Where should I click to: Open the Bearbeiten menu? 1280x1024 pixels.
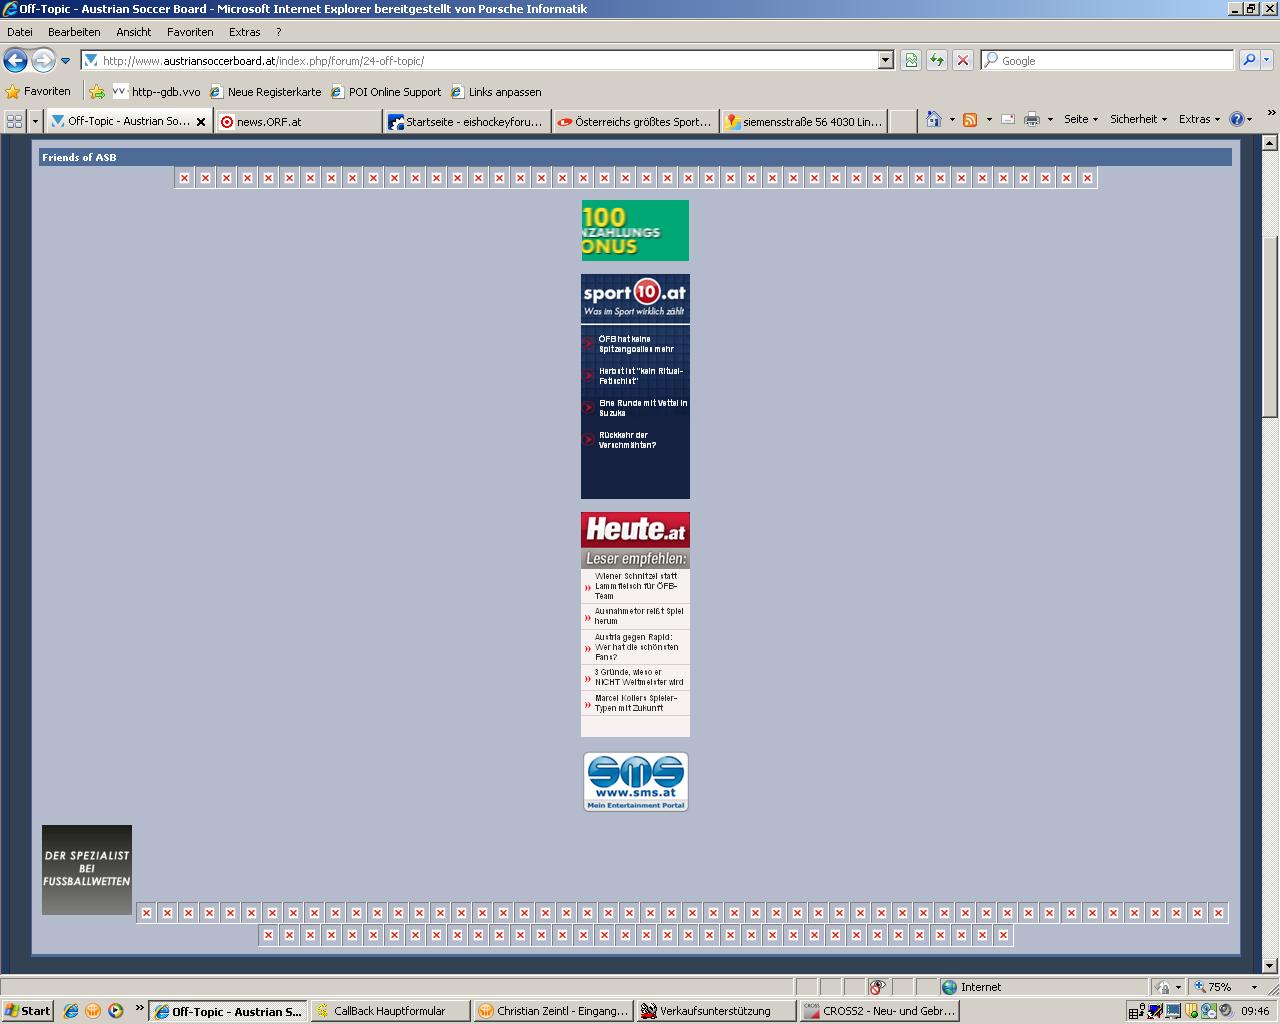[x=74, y=32]
